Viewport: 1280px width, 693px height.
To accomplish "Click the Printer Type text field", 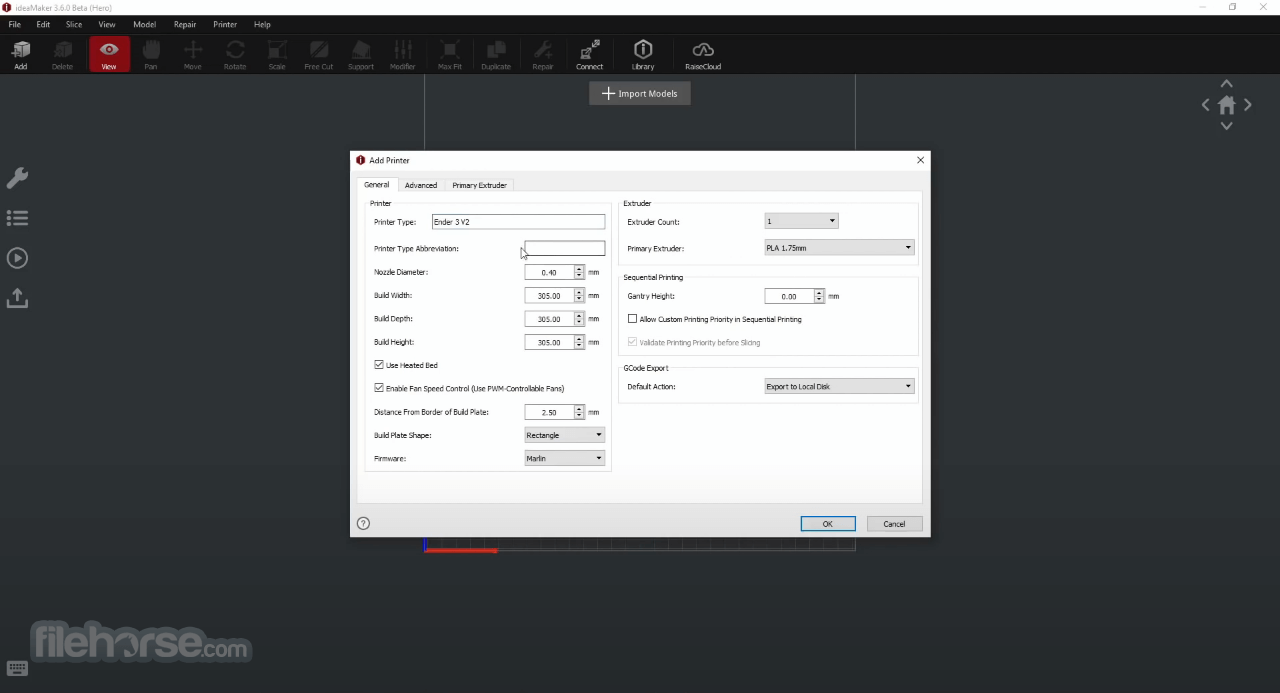I will tap(518, 222).
